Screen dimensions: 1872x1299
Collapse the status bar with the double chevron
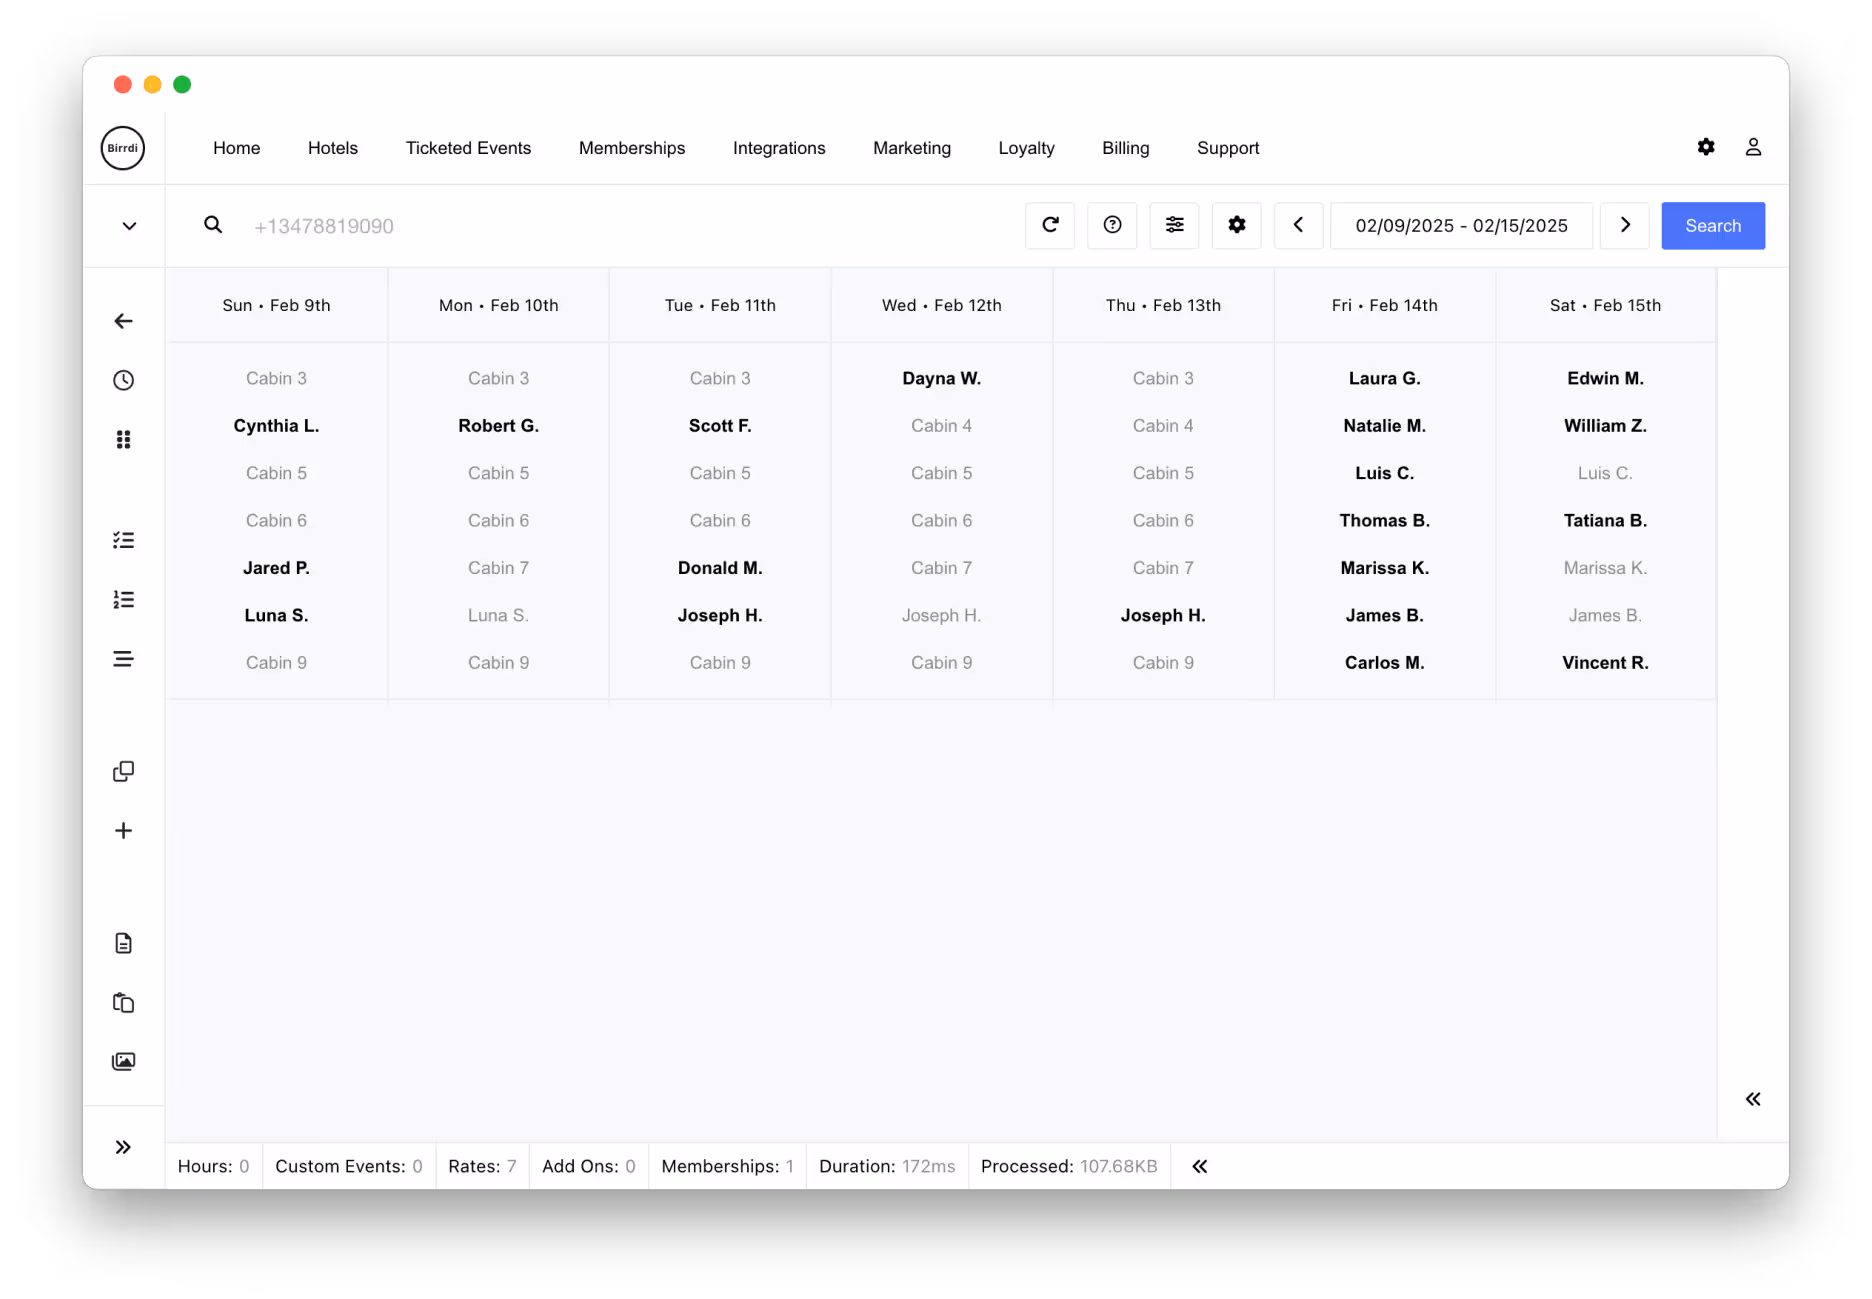coord(1200,1166)
